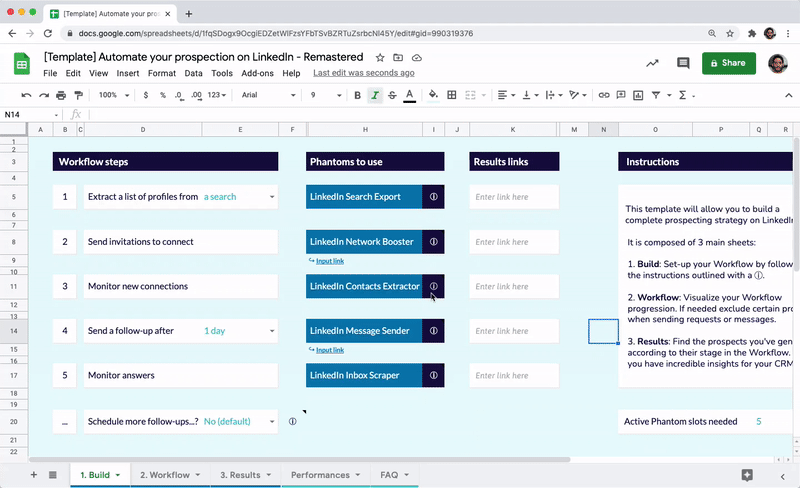Expand the 'a search' dropdown arrow

click(271, 197)
